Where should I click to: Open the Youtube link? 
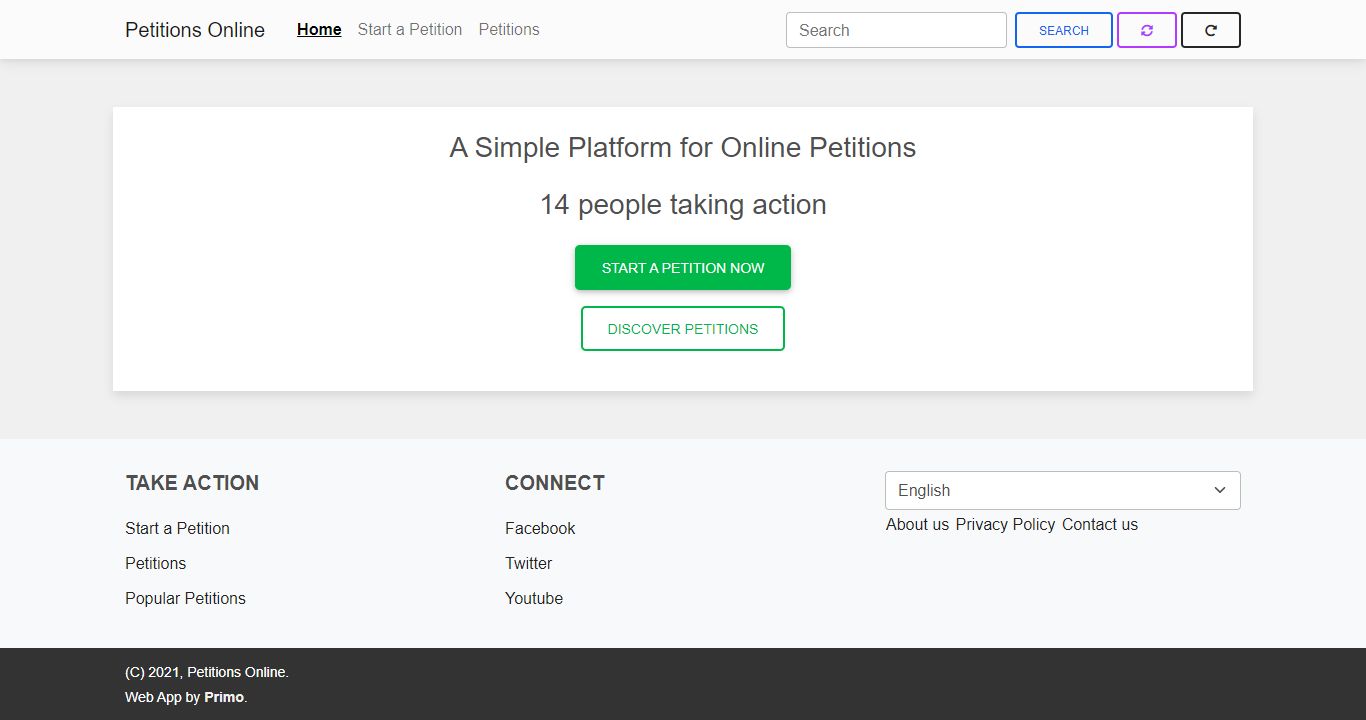tap(534, 598)
